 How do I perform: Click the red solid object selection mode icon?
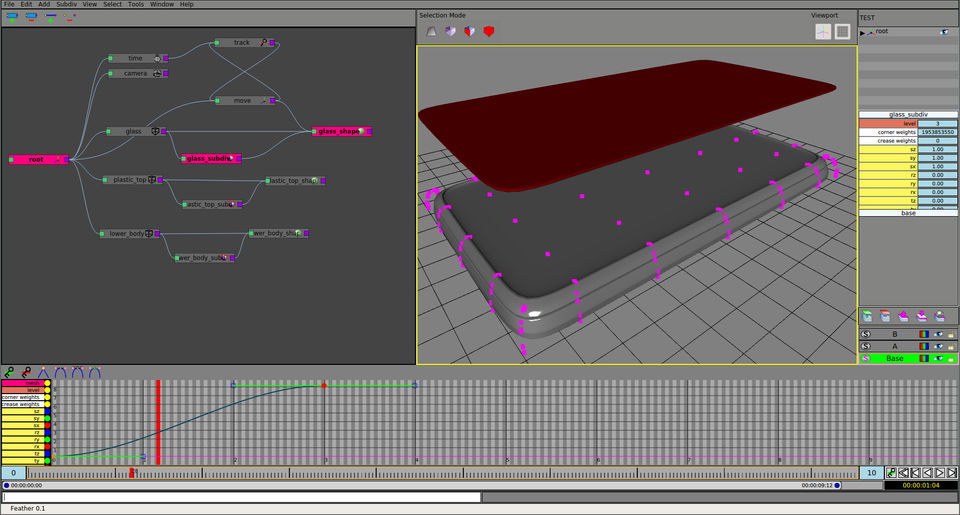489,31
